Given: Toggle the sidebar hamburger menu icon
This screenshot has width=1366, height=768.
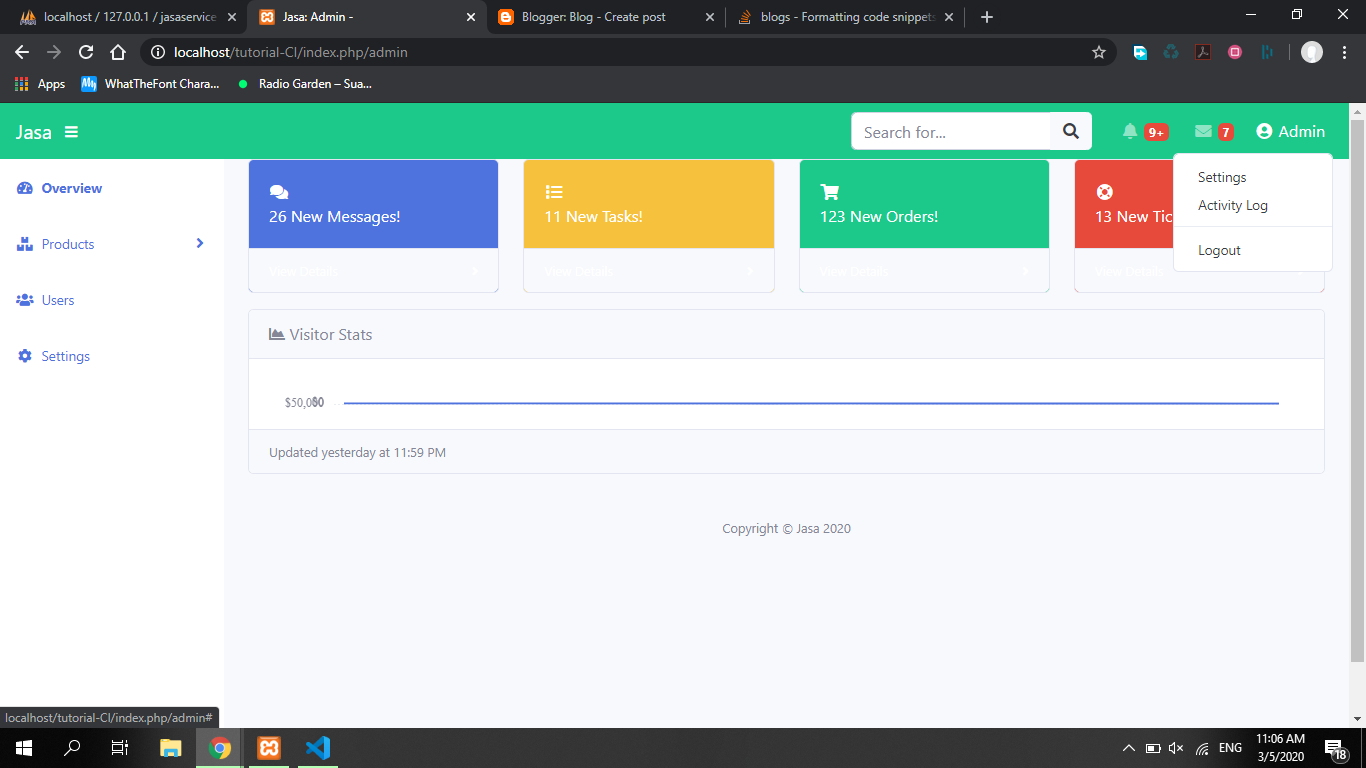Looking at the screenshot, I should [x=72, y=132].
